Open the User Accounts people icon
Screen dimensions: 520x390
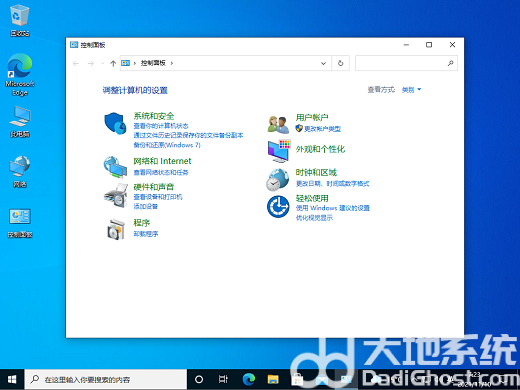pos(278,124)
